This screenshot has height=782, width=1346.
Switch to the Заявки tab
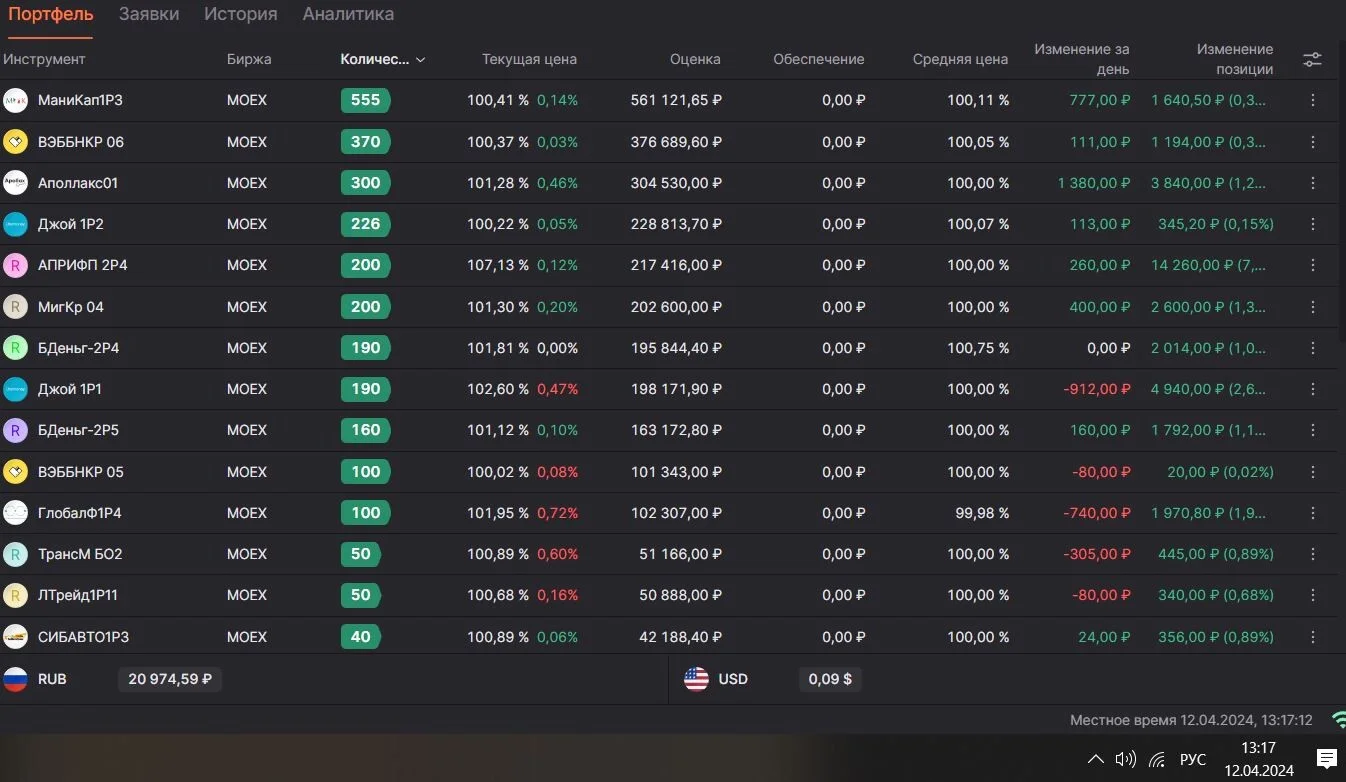tap(149, 14)
